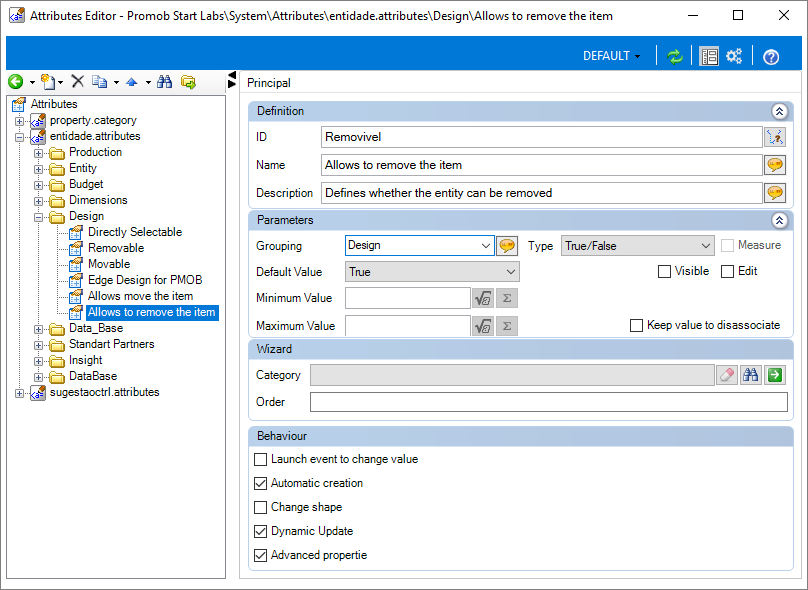
Task: Refresh using the green arrows header icon
Action: (675, 56)
